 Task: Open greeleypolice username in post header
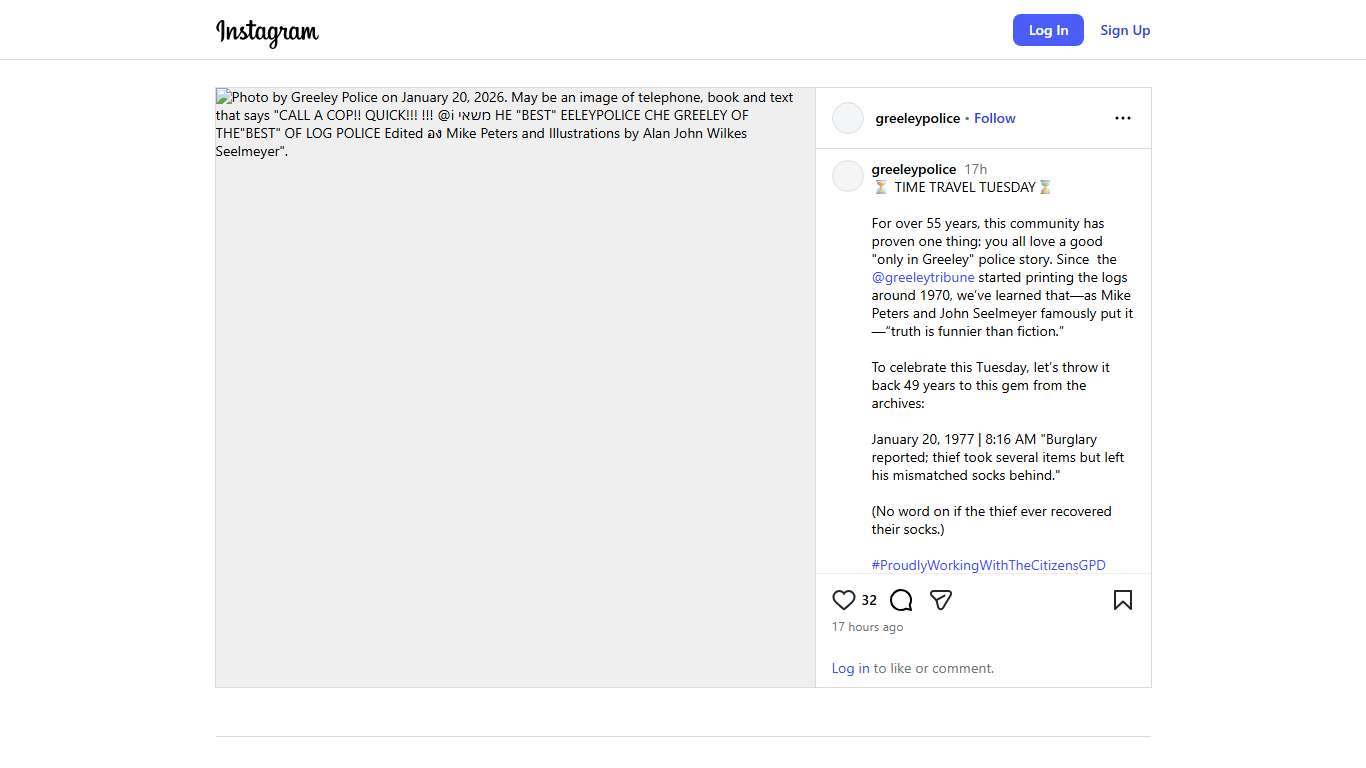[x=917, y=118]
